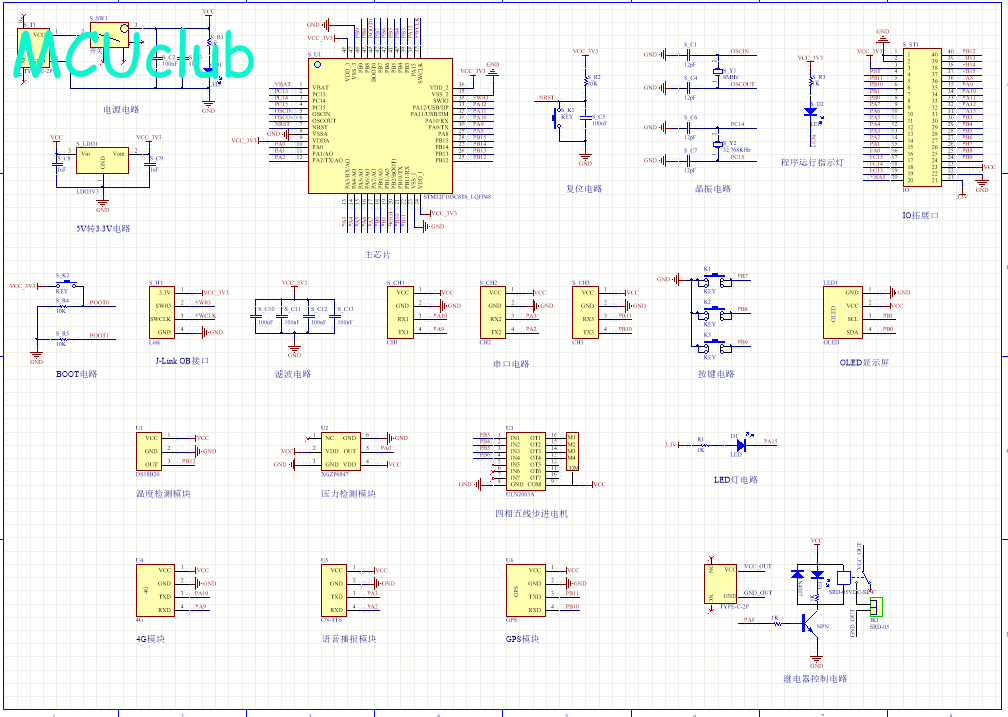Select the ULN2003A stepper driver U3
This screenshot has width=1008, height=717.
coord(526,461)
